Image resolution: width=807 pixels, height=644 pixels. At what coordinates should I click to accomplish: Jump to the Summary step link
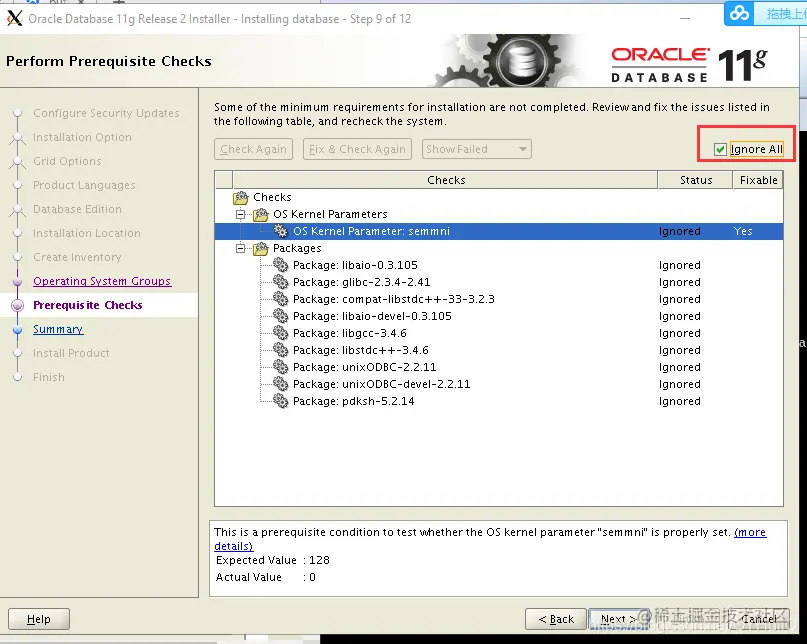pyautogui.click(x=58, y=329)
